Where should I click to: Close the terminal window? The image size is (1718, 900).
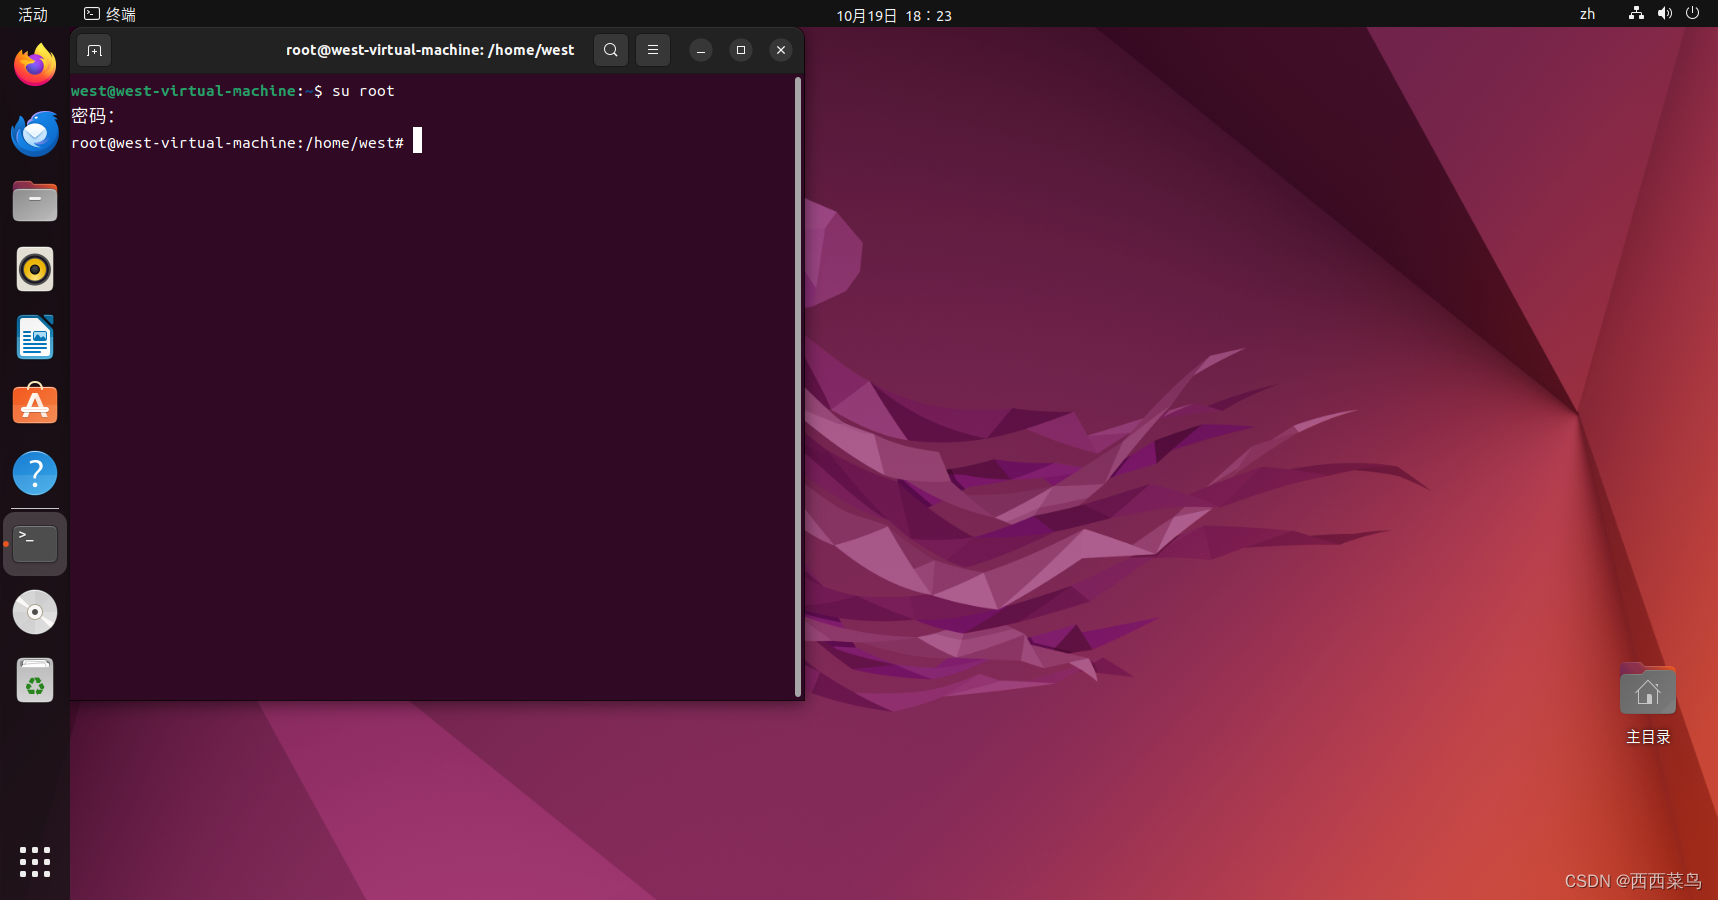pyautogui.click(x=781, y=50)
